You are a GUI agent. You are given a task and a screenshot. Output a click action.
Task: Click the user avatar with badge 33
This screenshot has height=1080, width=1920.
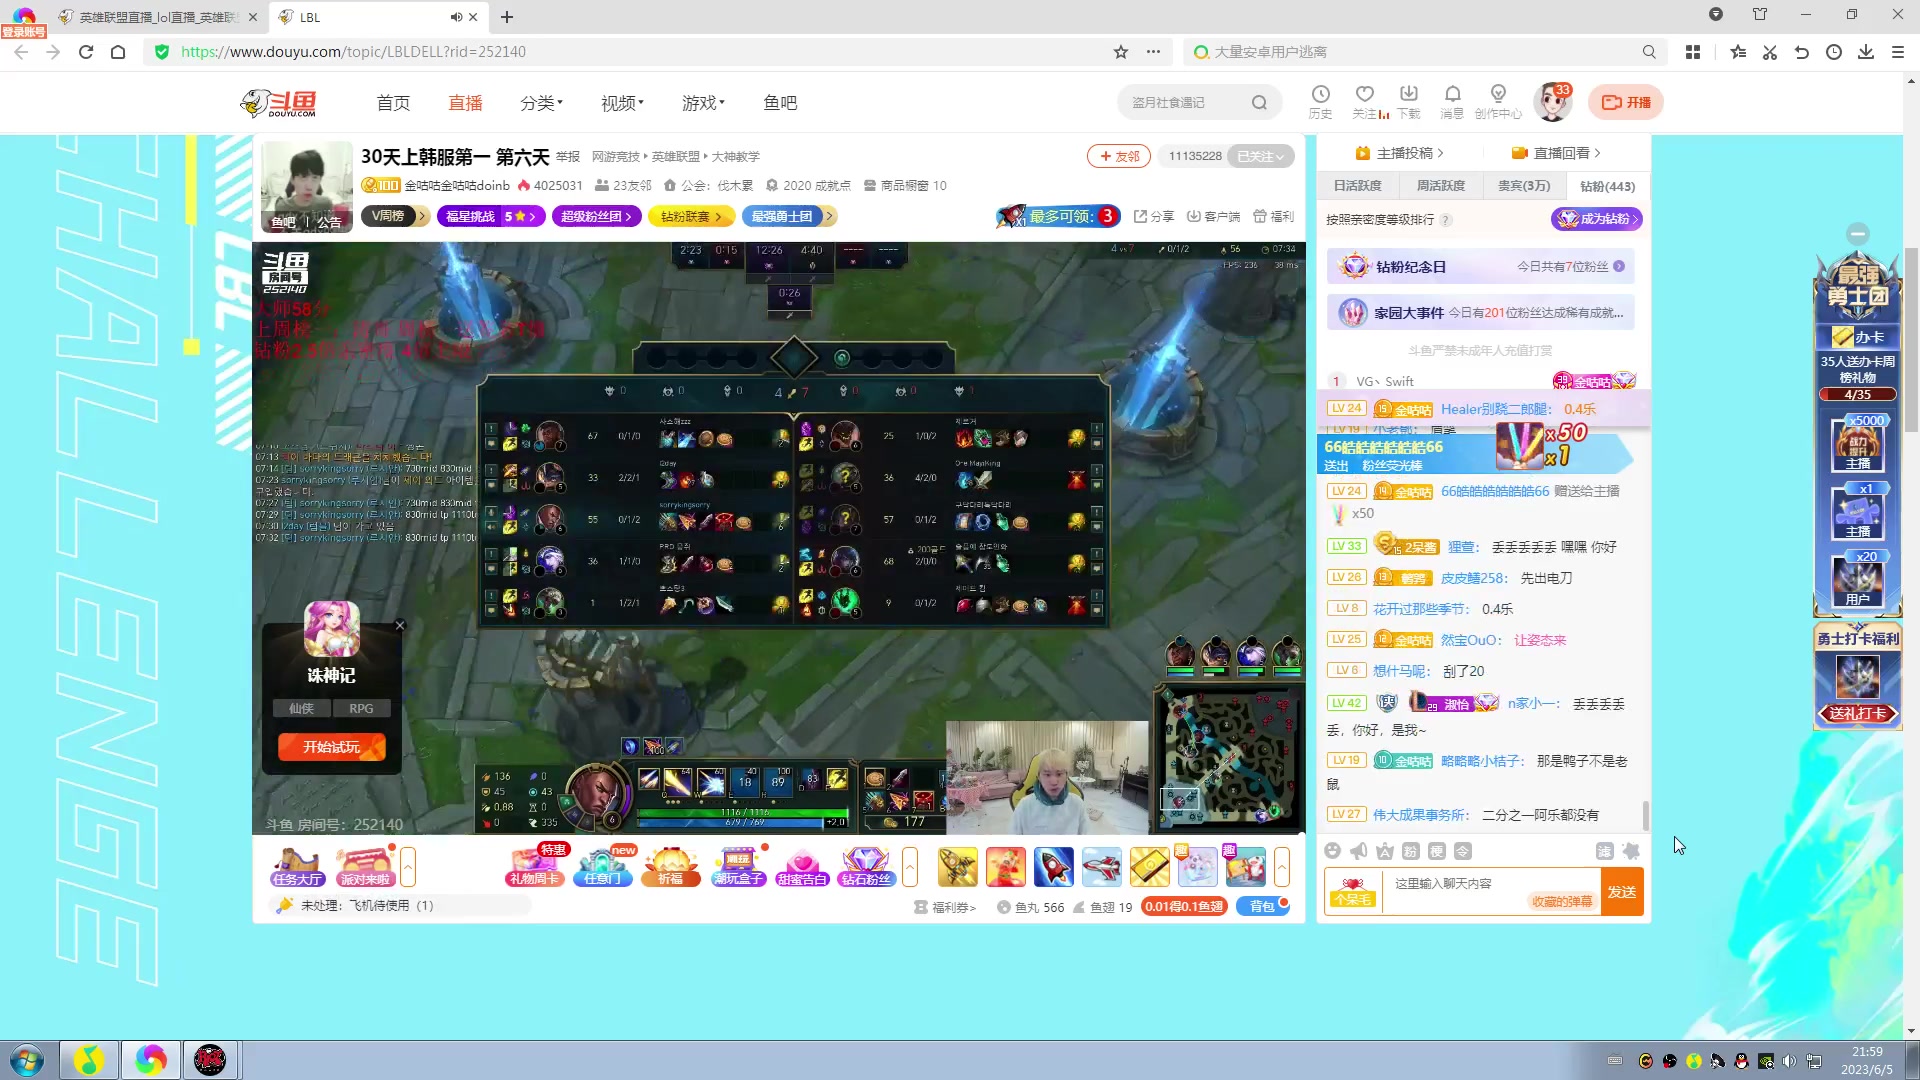pos(1553,102)
